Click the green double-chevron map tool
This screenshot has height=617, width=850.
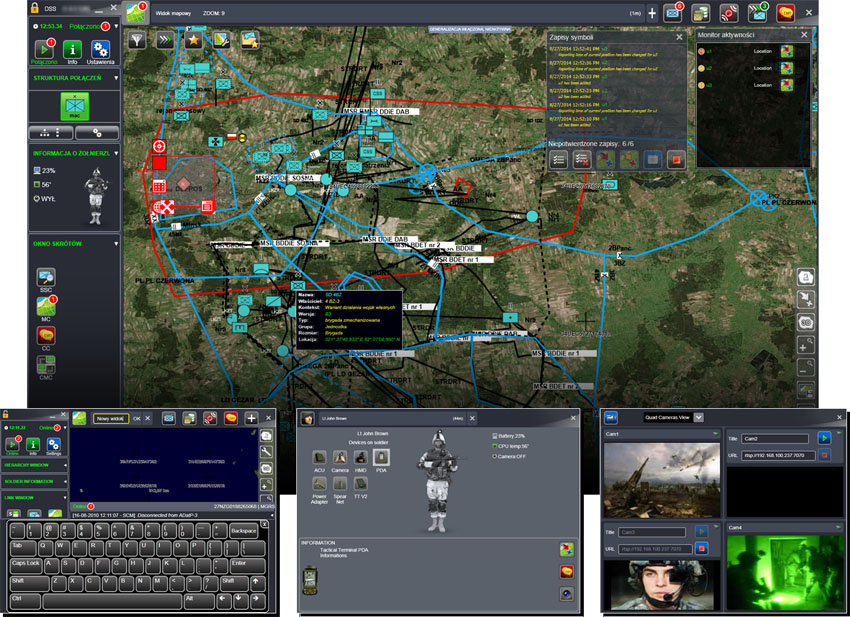coord(165,40)
